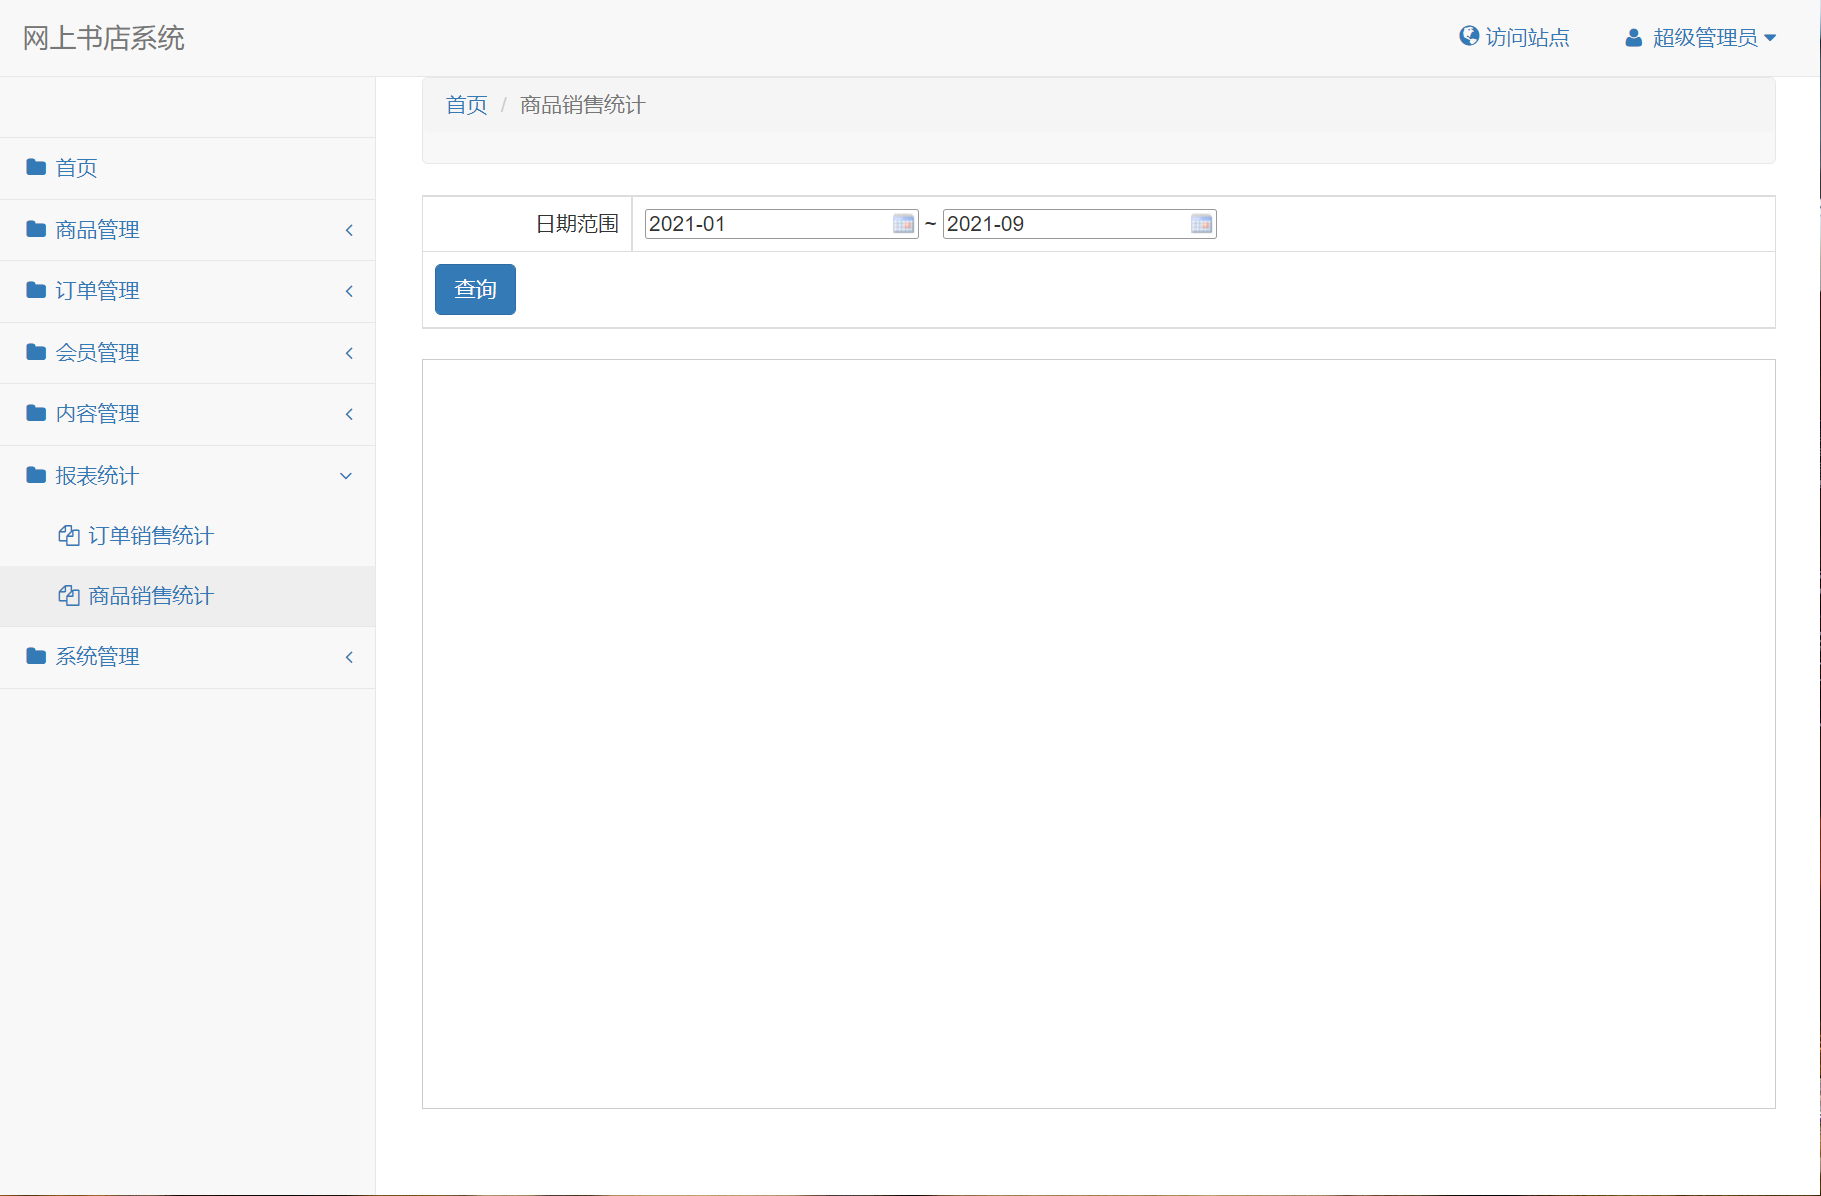Click the 商品销售统计 breadcrumb text

583,105
